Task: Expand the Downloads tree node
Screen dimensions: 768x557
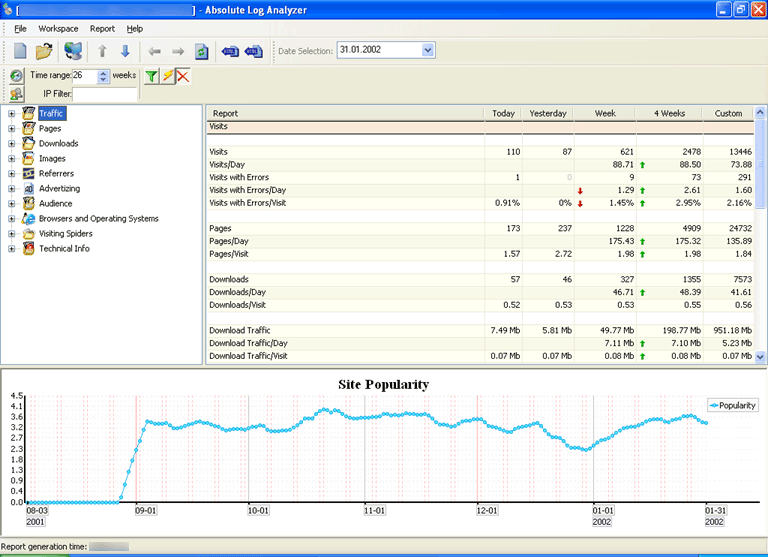Action: coord(11,144)
